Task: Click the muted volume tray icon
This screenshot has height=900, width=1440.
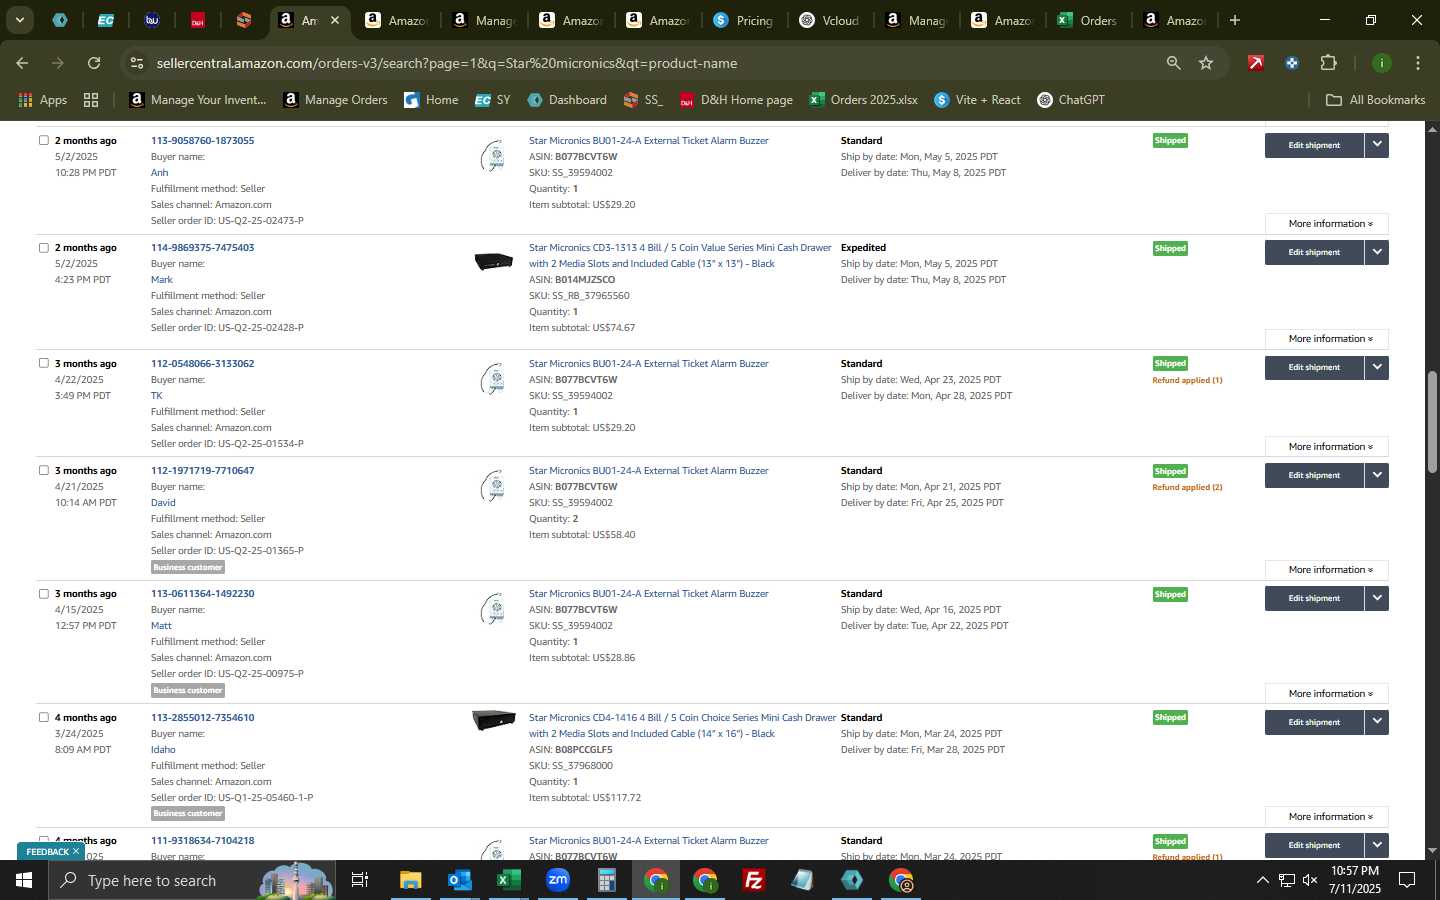Action: click(x=1310, y=880)
